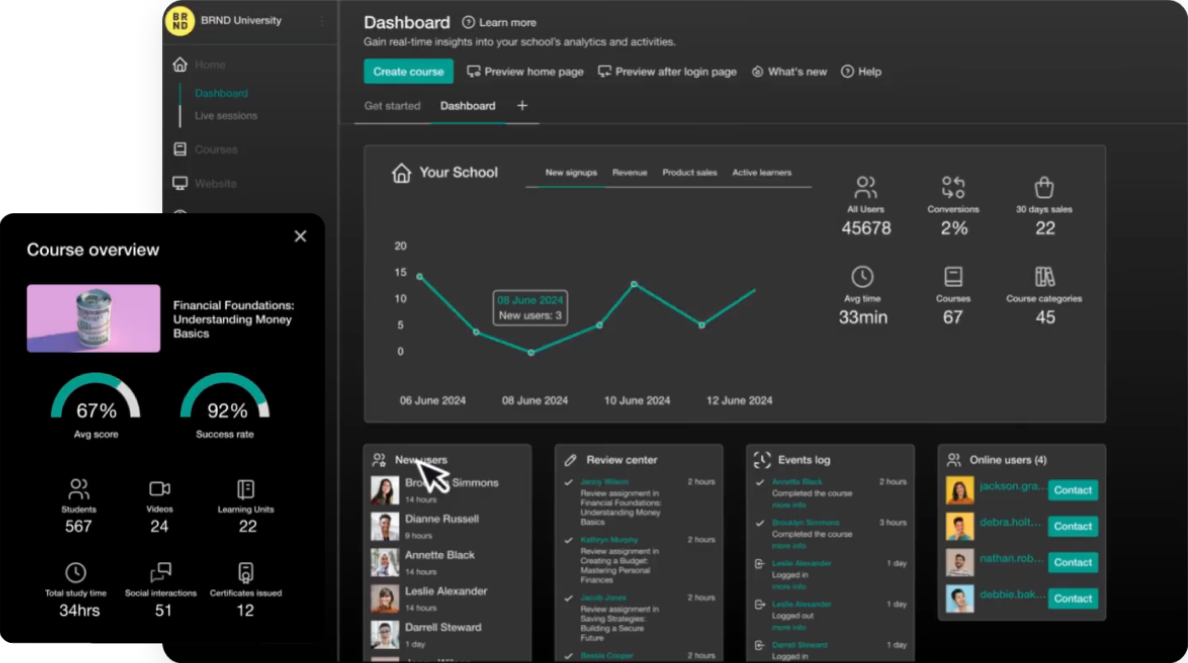Select the Revenue chart tab
The height and width of the screenshot is (663, 1188).
tap(629, 173)
